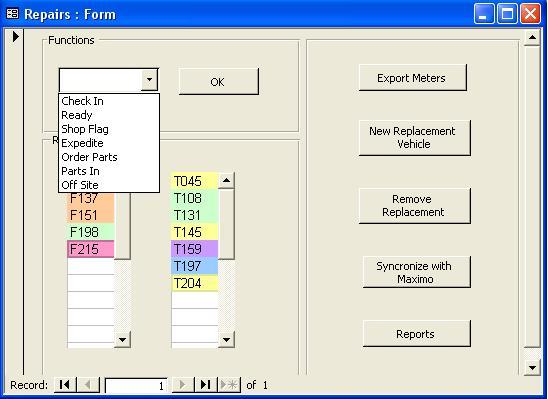Go to next record navigation icon

pyautogui.click(x=182, y=385)
